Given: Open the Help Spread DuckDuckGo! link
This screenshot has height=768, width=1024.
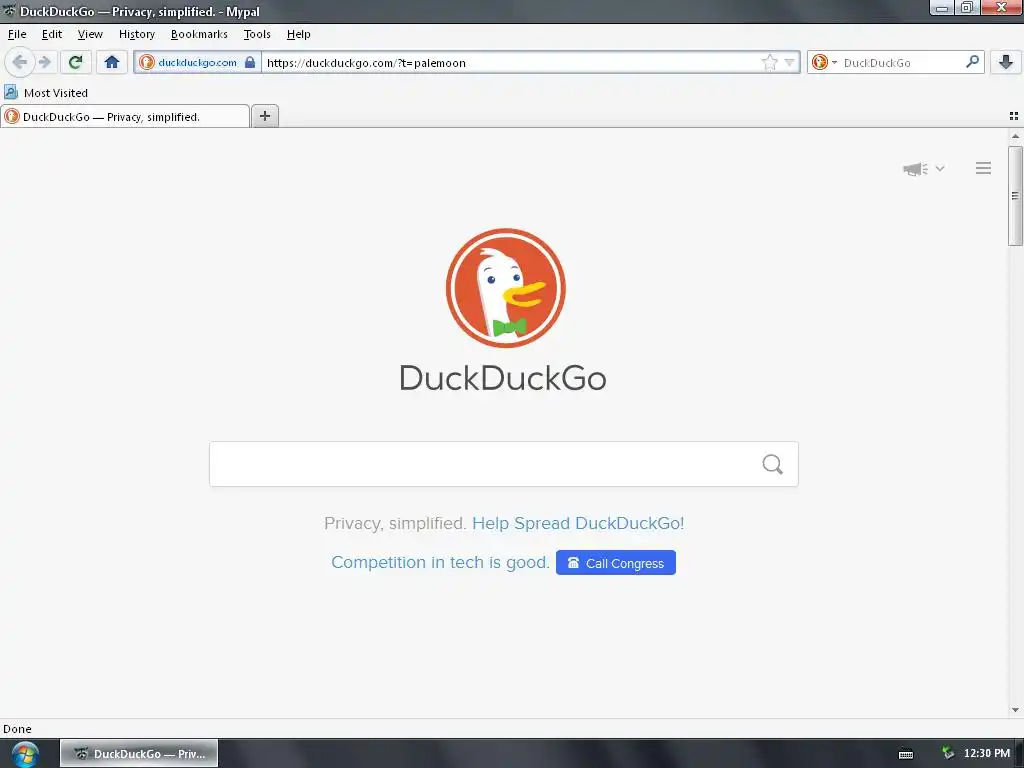Looking at the screenshot, I should click(578, 523).
